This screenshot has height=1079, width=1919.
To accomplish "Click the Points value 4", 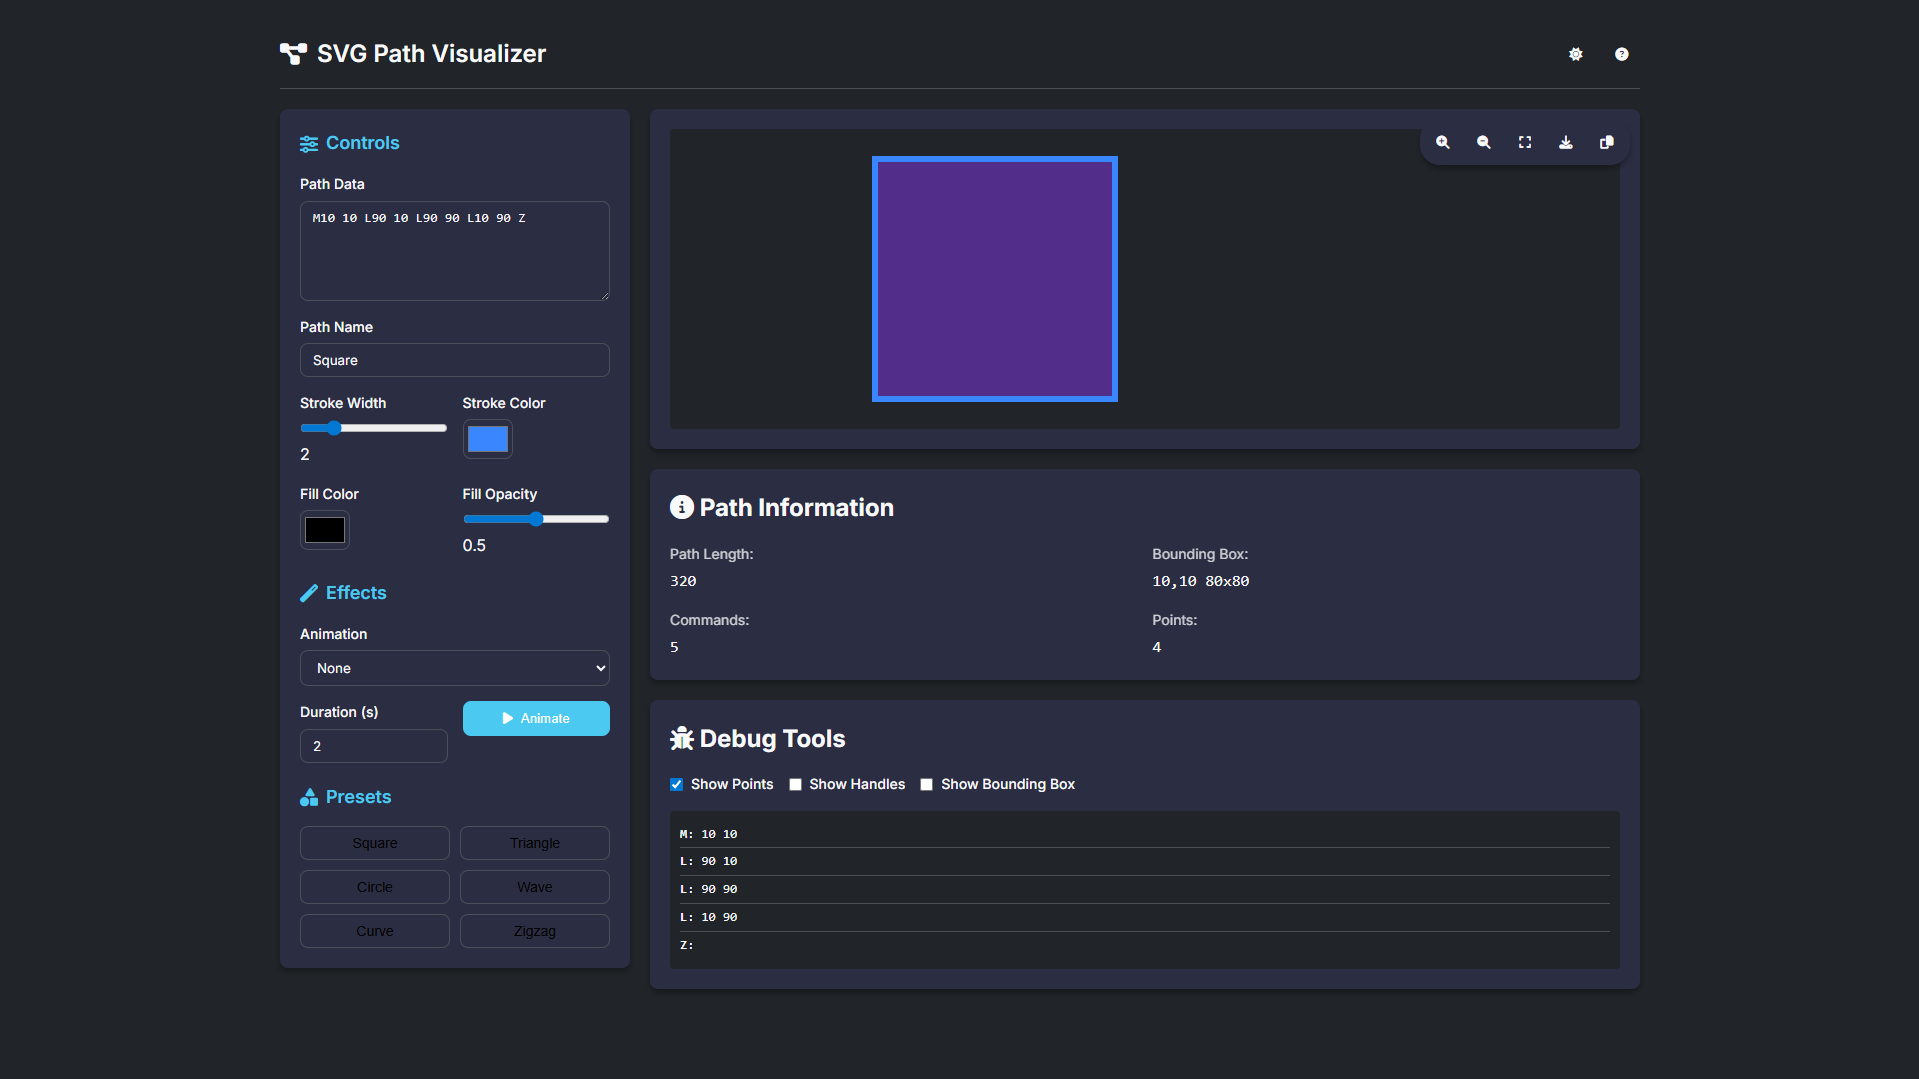I will click(x=1157, y=647).
